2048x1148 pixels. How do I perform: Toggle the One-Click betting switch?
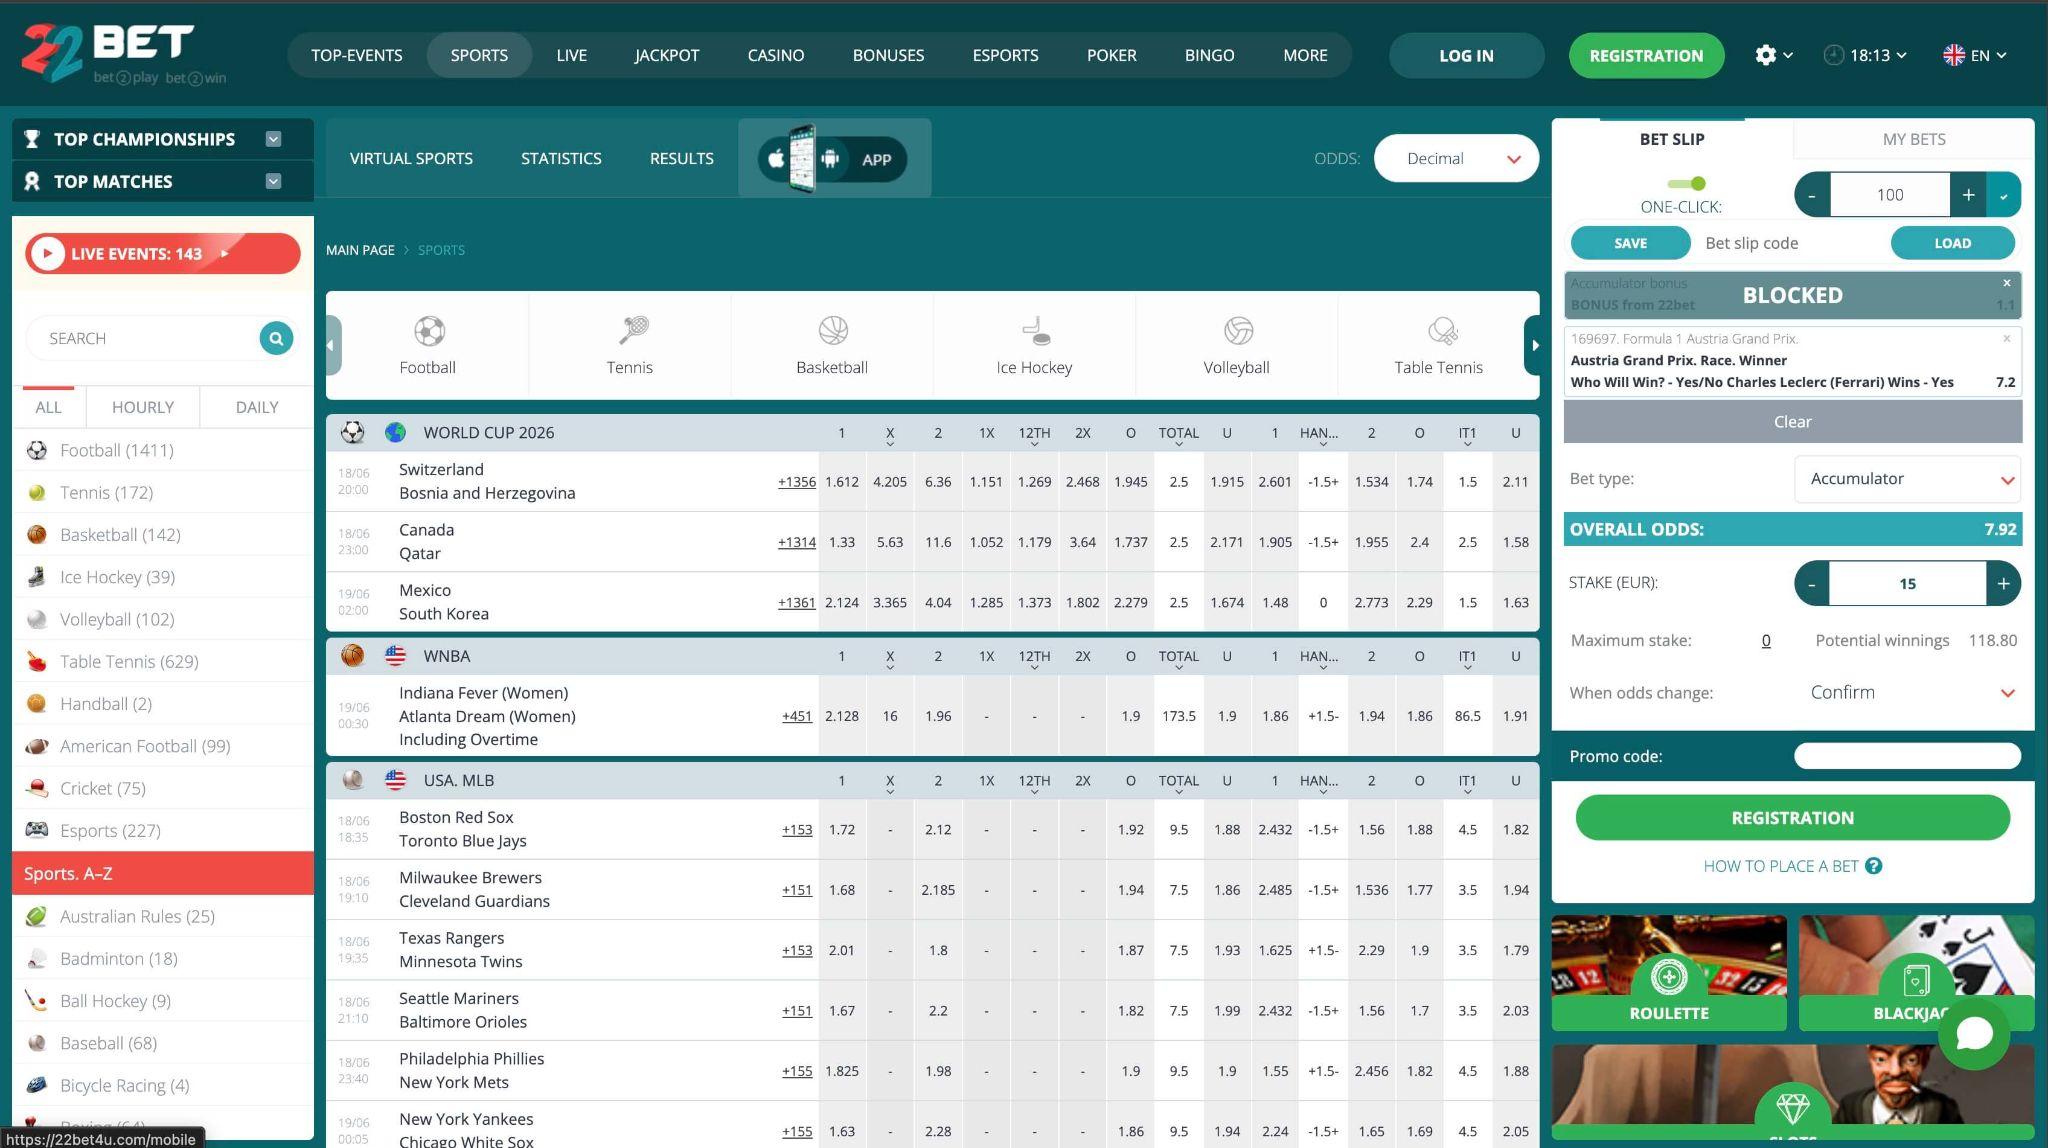click(x=1687, y=183)
